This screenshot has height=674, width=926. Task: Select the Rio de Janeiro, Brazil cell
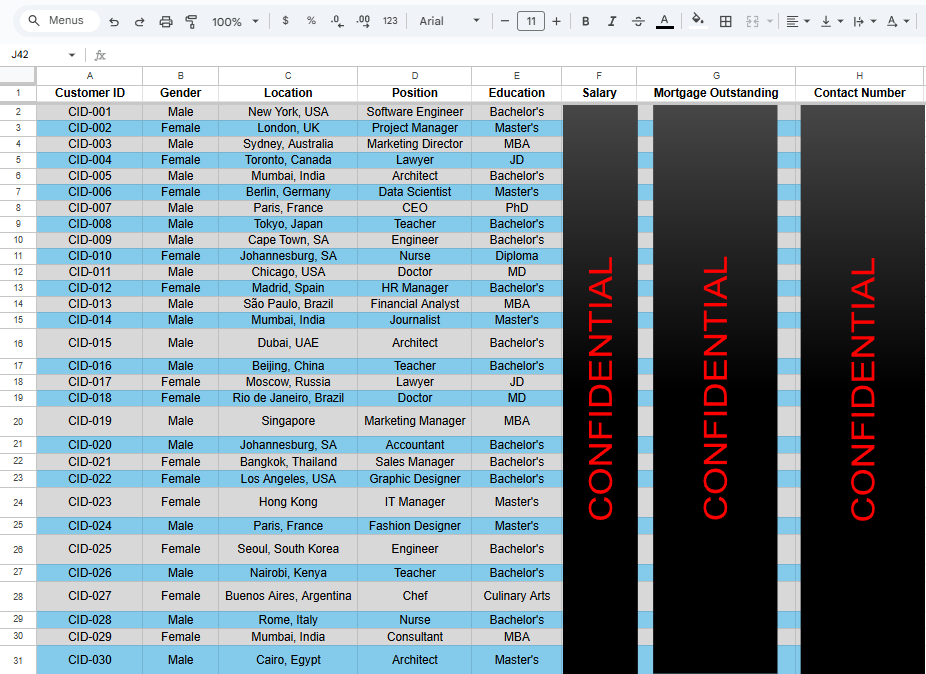(288, 398)
